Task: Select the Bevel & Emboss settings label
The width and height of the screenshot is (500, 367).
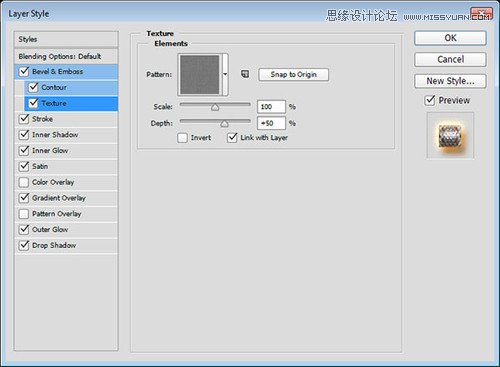Action: click(x=57, y=71)
